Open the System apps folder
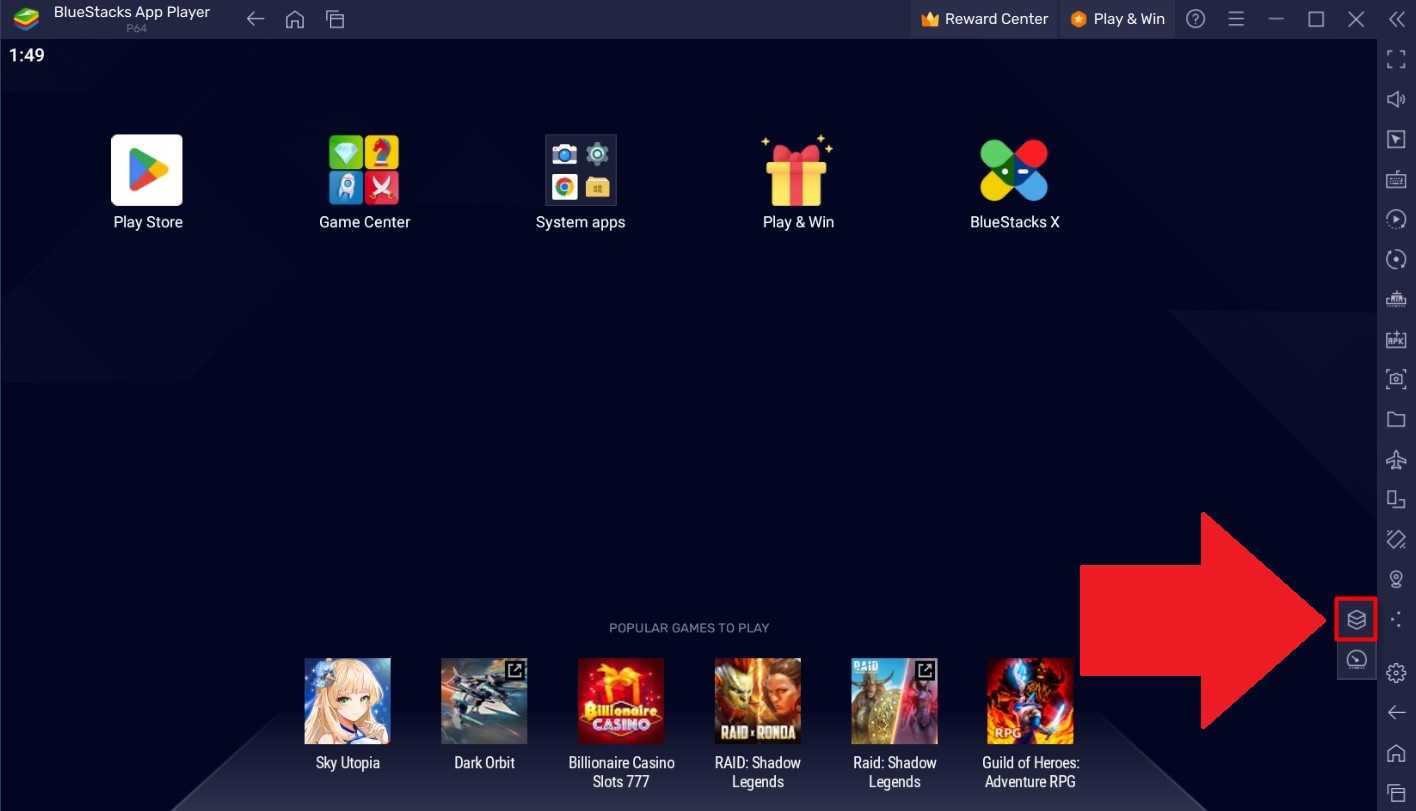The image size is (1416, 811). click(580, 170)
